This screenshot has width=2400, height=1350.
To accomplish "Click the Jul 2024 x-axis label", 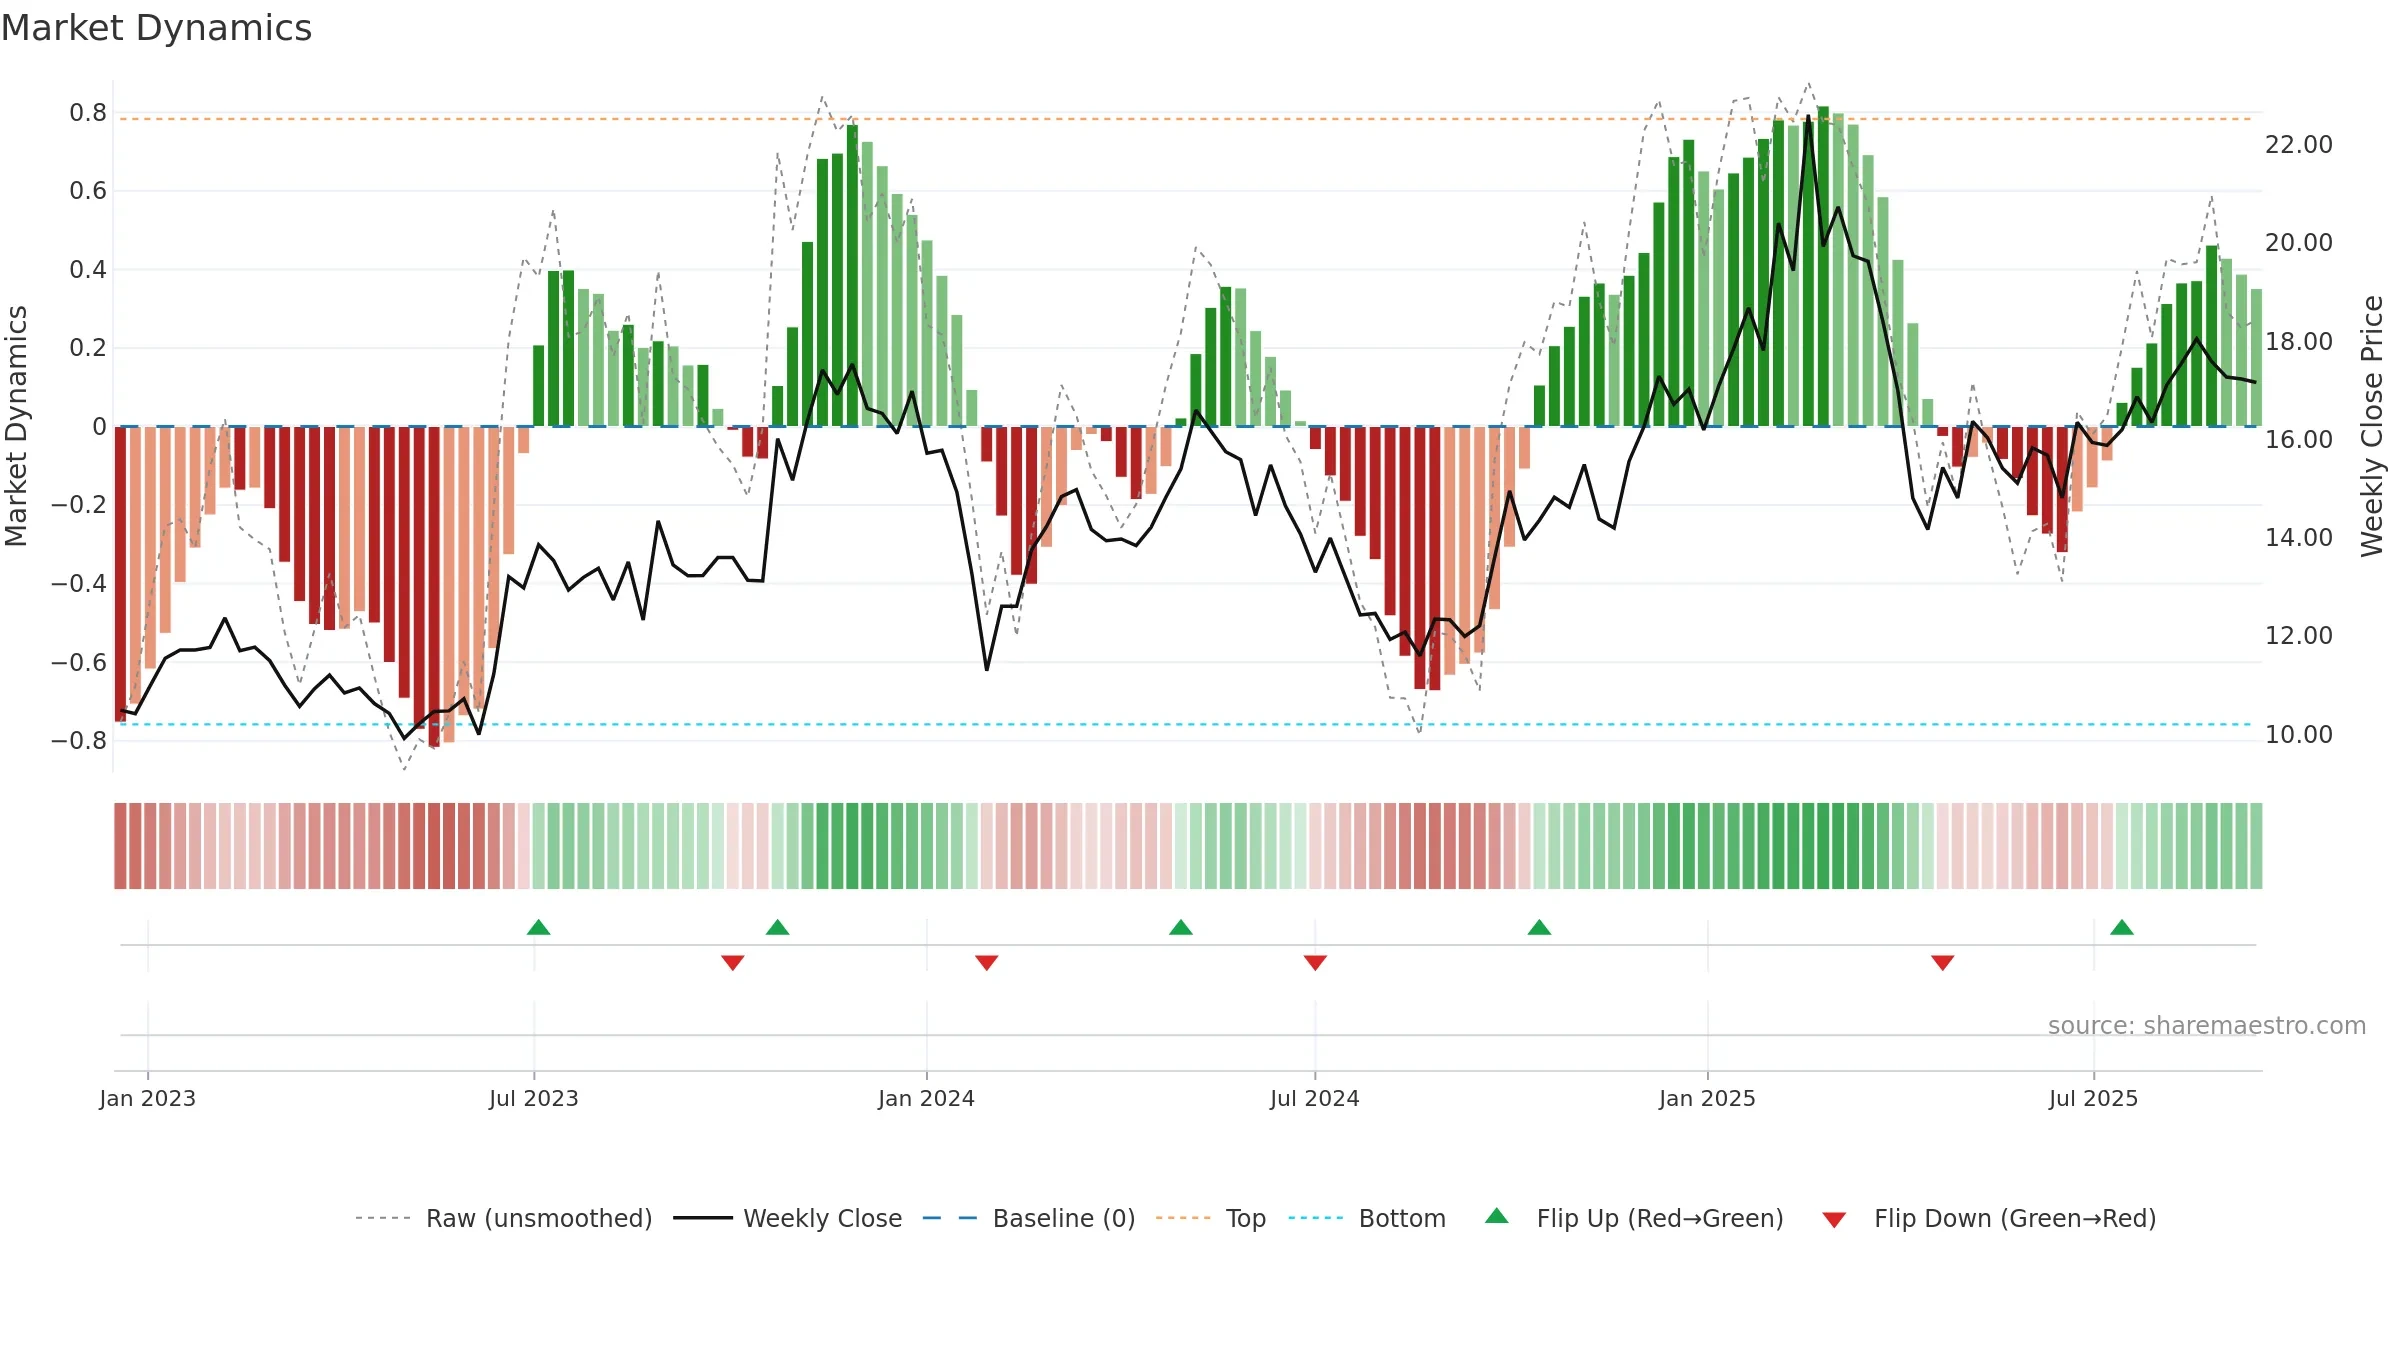I will pyautogui.click(x=1315, y=1098).
